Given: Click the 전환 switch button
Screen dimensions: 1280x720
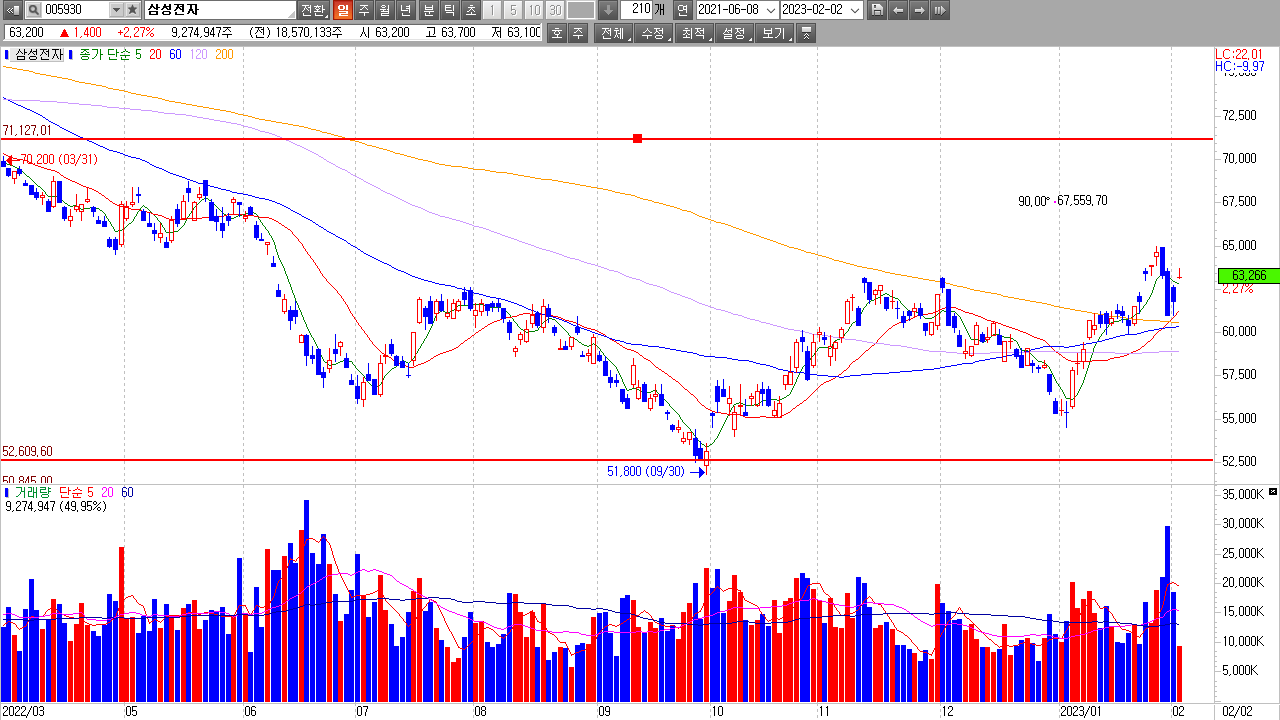Looking at the screenshot, I should (313, 10).
